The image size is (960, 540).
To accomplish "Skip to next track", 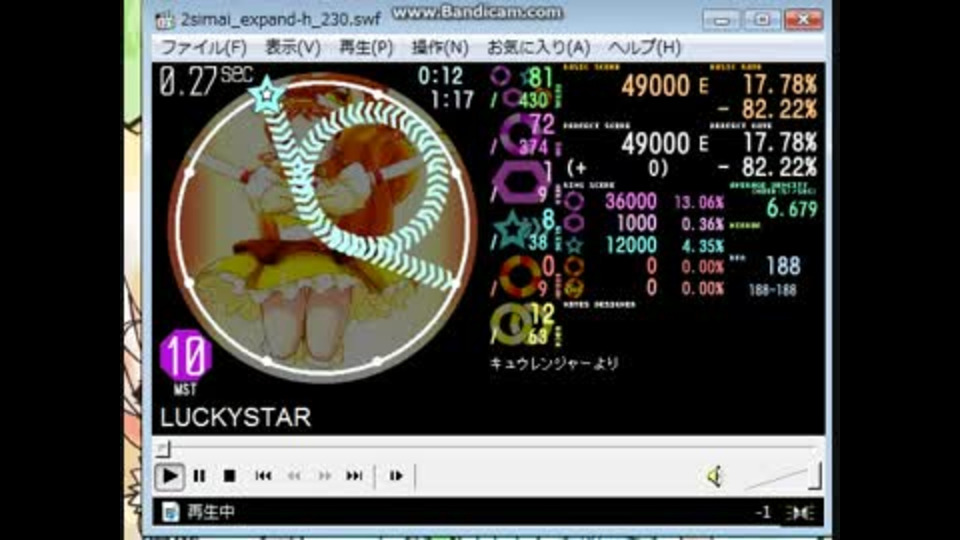I will 354,476.
